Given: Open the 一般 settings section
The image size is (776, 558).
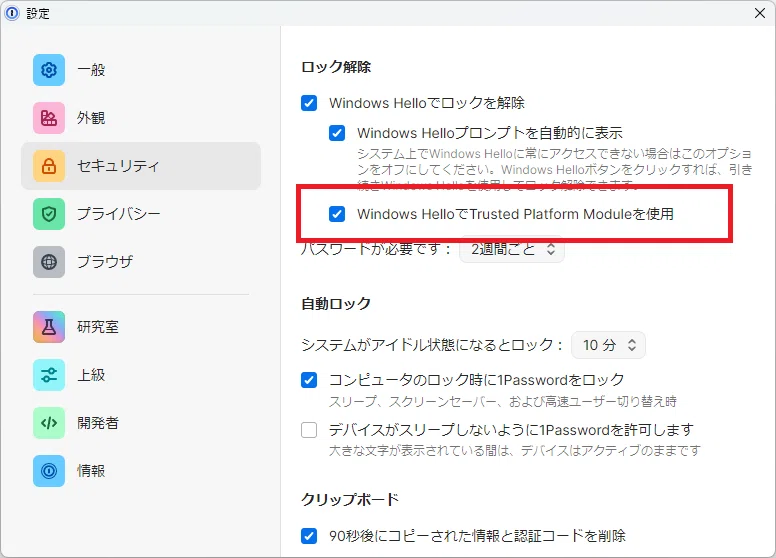Looking at the screenshot, I should (x=141, y=70).
